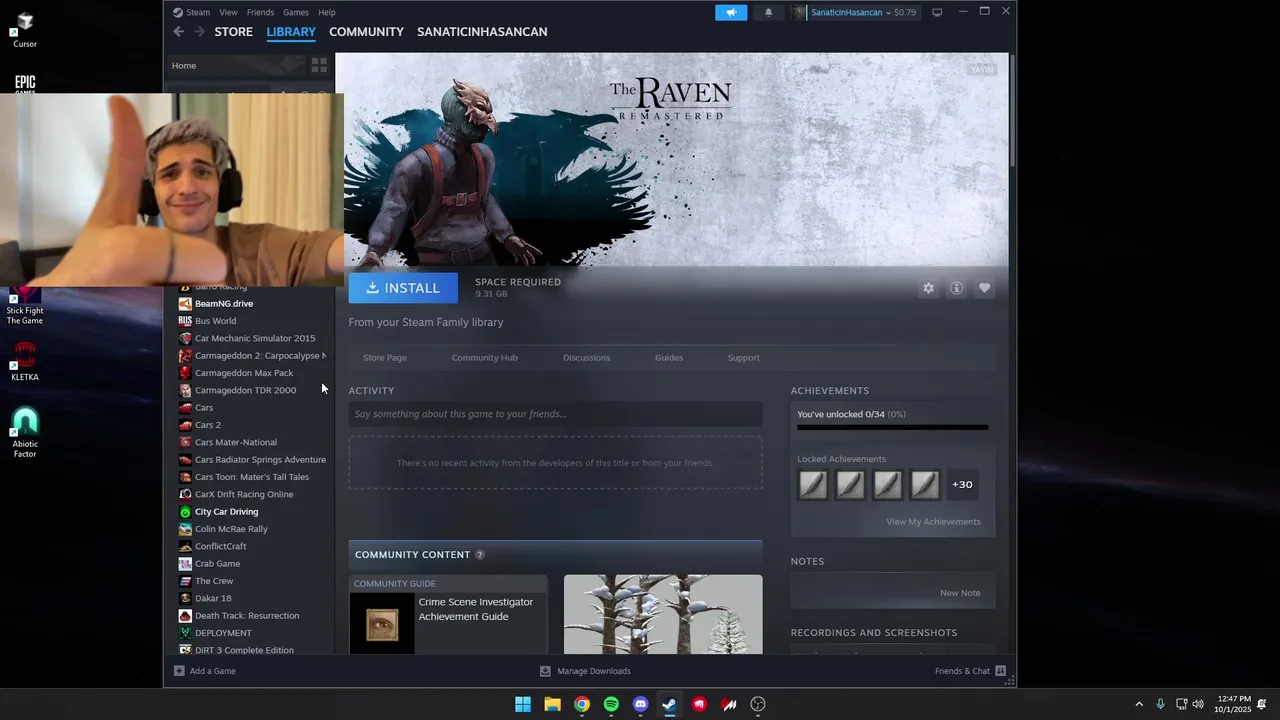The width and height of the screenshot is (1280, 720).
Task: Click the achievements progress bar
Action: pyautogui.click(x=893, y=427)
